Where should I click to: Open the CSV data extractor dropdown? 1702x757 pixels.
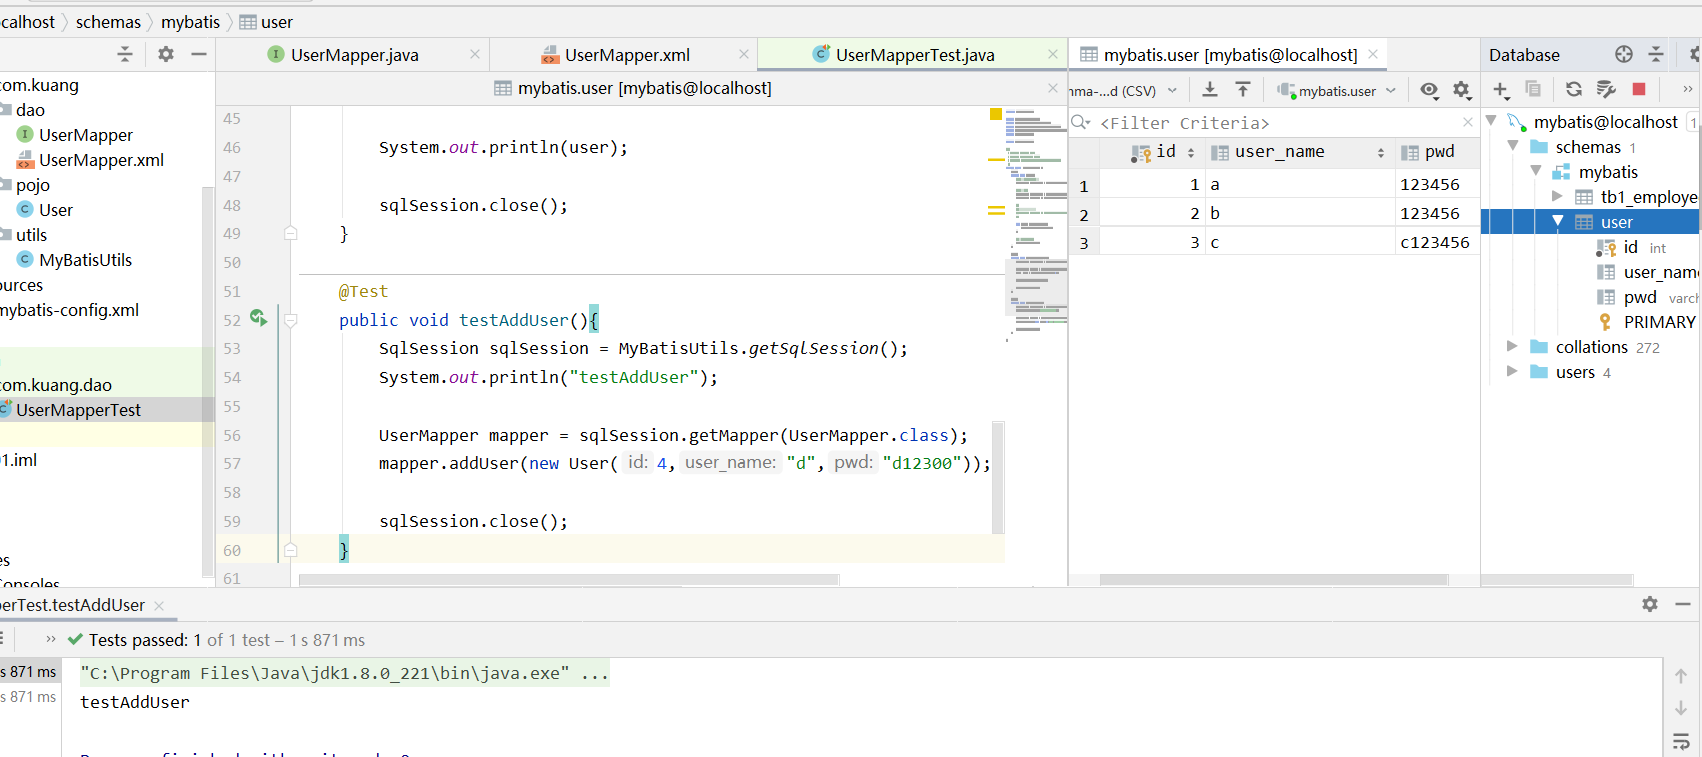pyautogui.click(x=1124, y=91)
